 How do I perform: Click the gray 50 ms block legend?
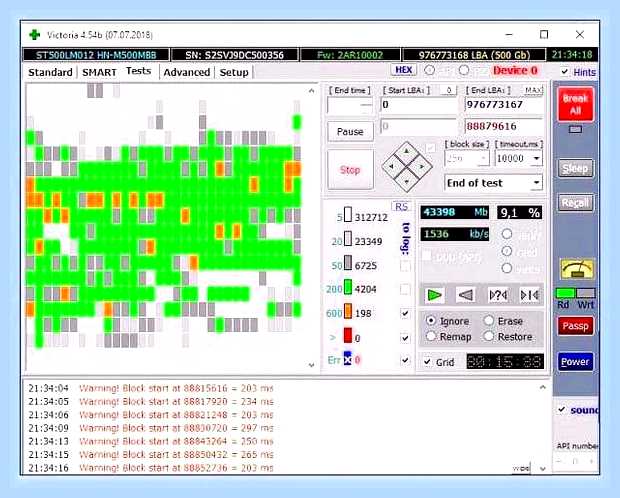click(348, 263)
